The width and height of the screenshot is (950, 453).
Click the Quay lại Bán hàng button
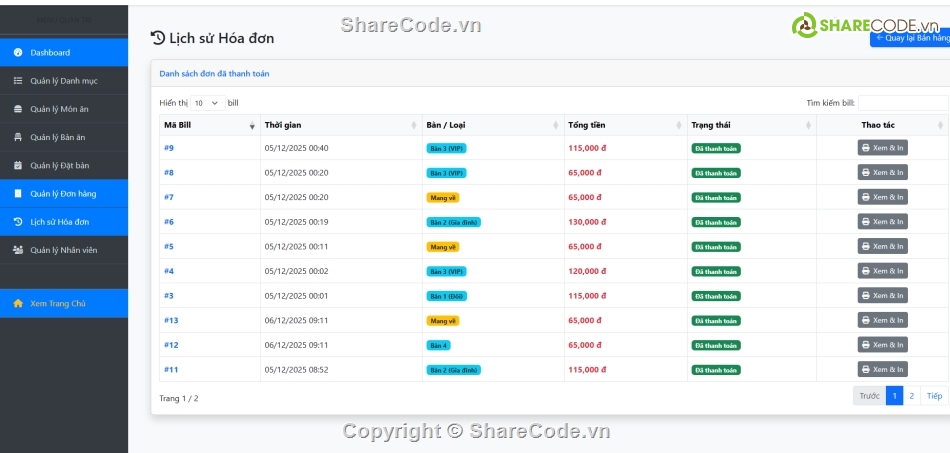click(910, 38)
